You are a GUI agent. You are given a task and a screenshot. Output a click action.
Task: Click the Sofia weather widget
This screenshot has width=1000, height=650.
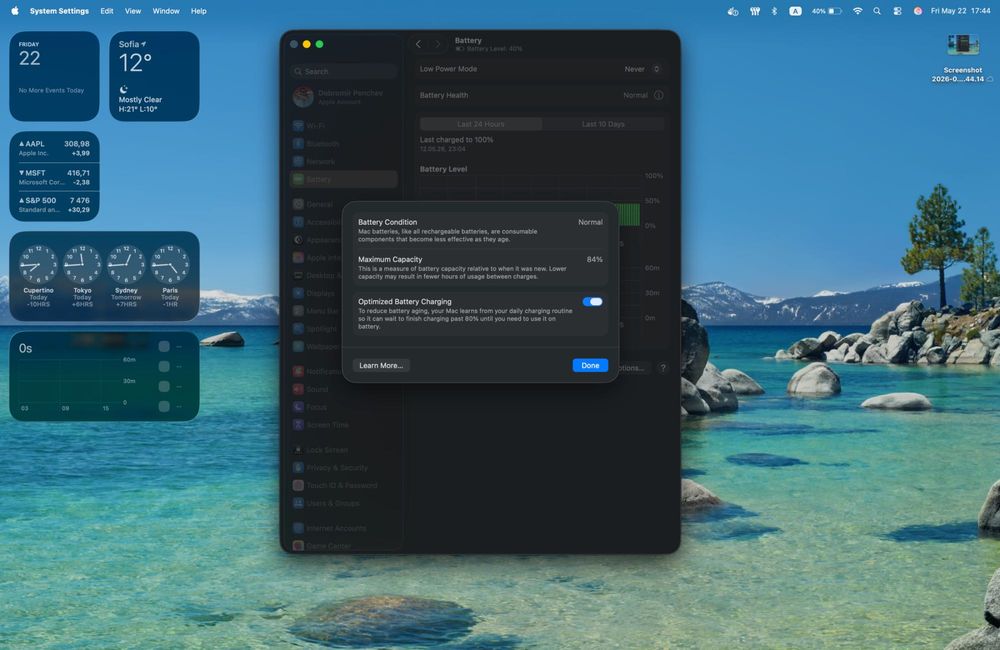154,76
